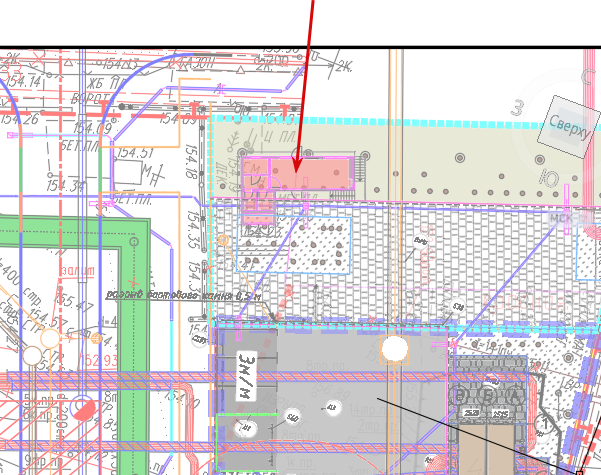Select the "154.26" elevation label
The height and width of the screenshot is (475, 601).
(19, 119)
